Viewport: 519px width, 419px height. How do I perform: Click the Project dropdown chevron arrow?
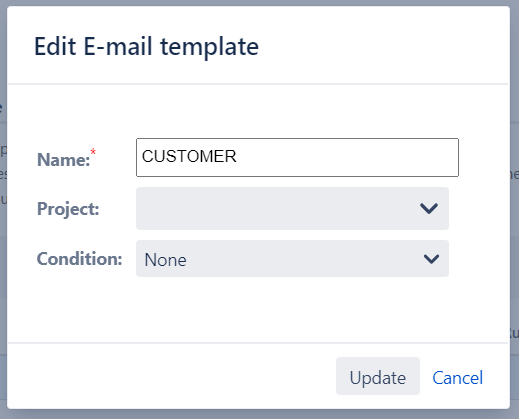[x=429, y=208]
